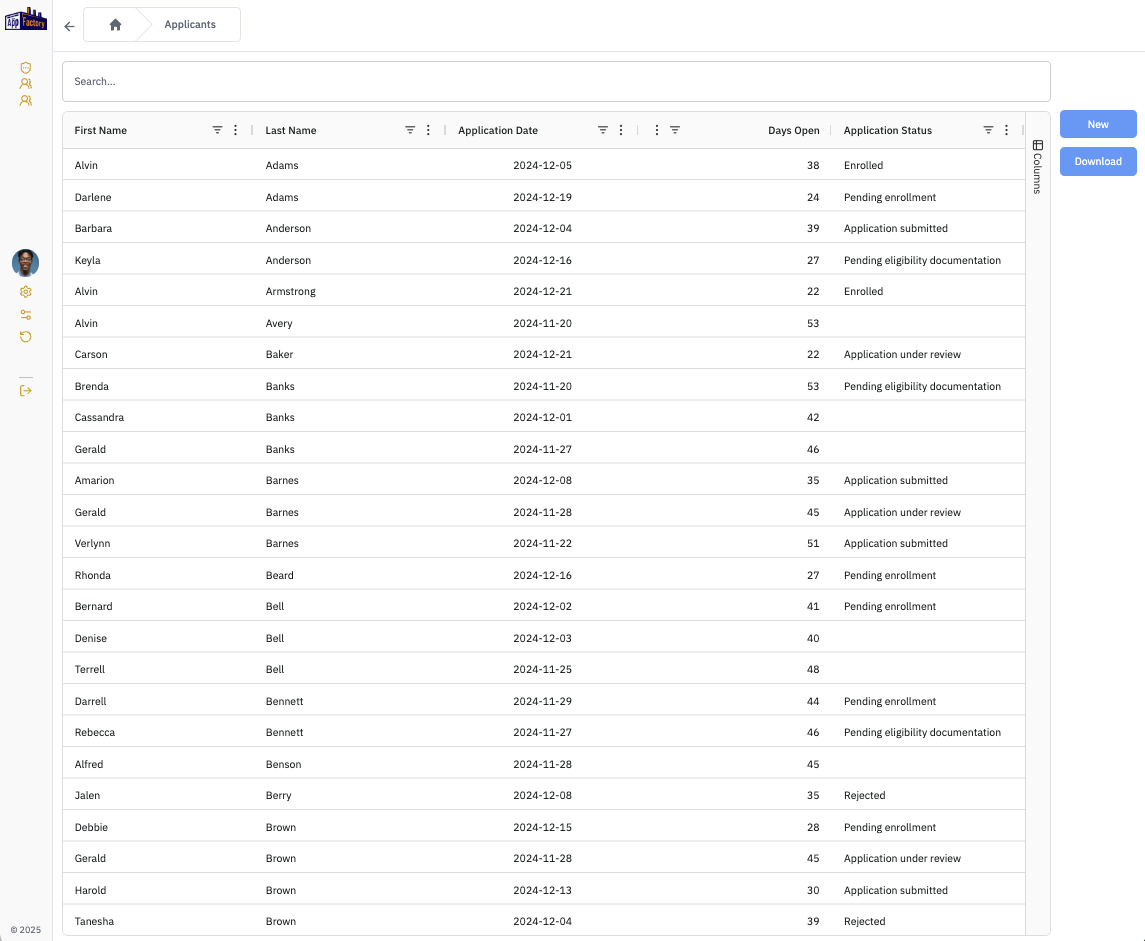Screen dimensions: 1145x941
Task: Select the second users icon in the sidebar
Action: [25, 100]
